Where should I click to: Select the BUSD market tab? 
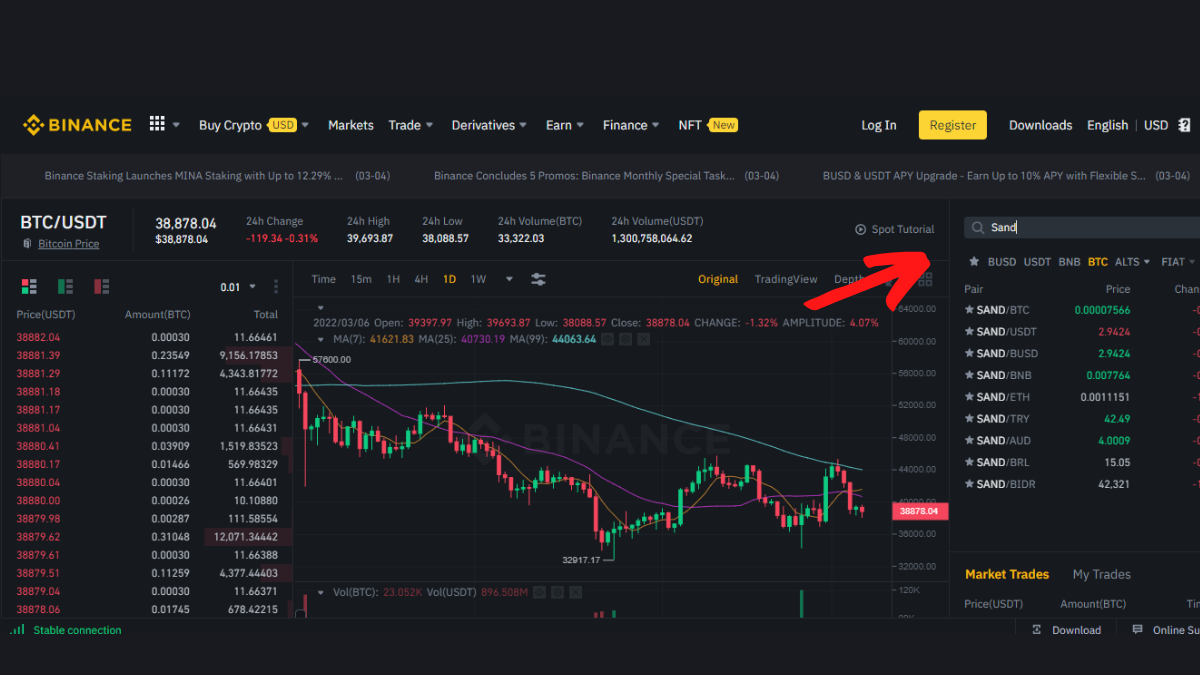1002,262
